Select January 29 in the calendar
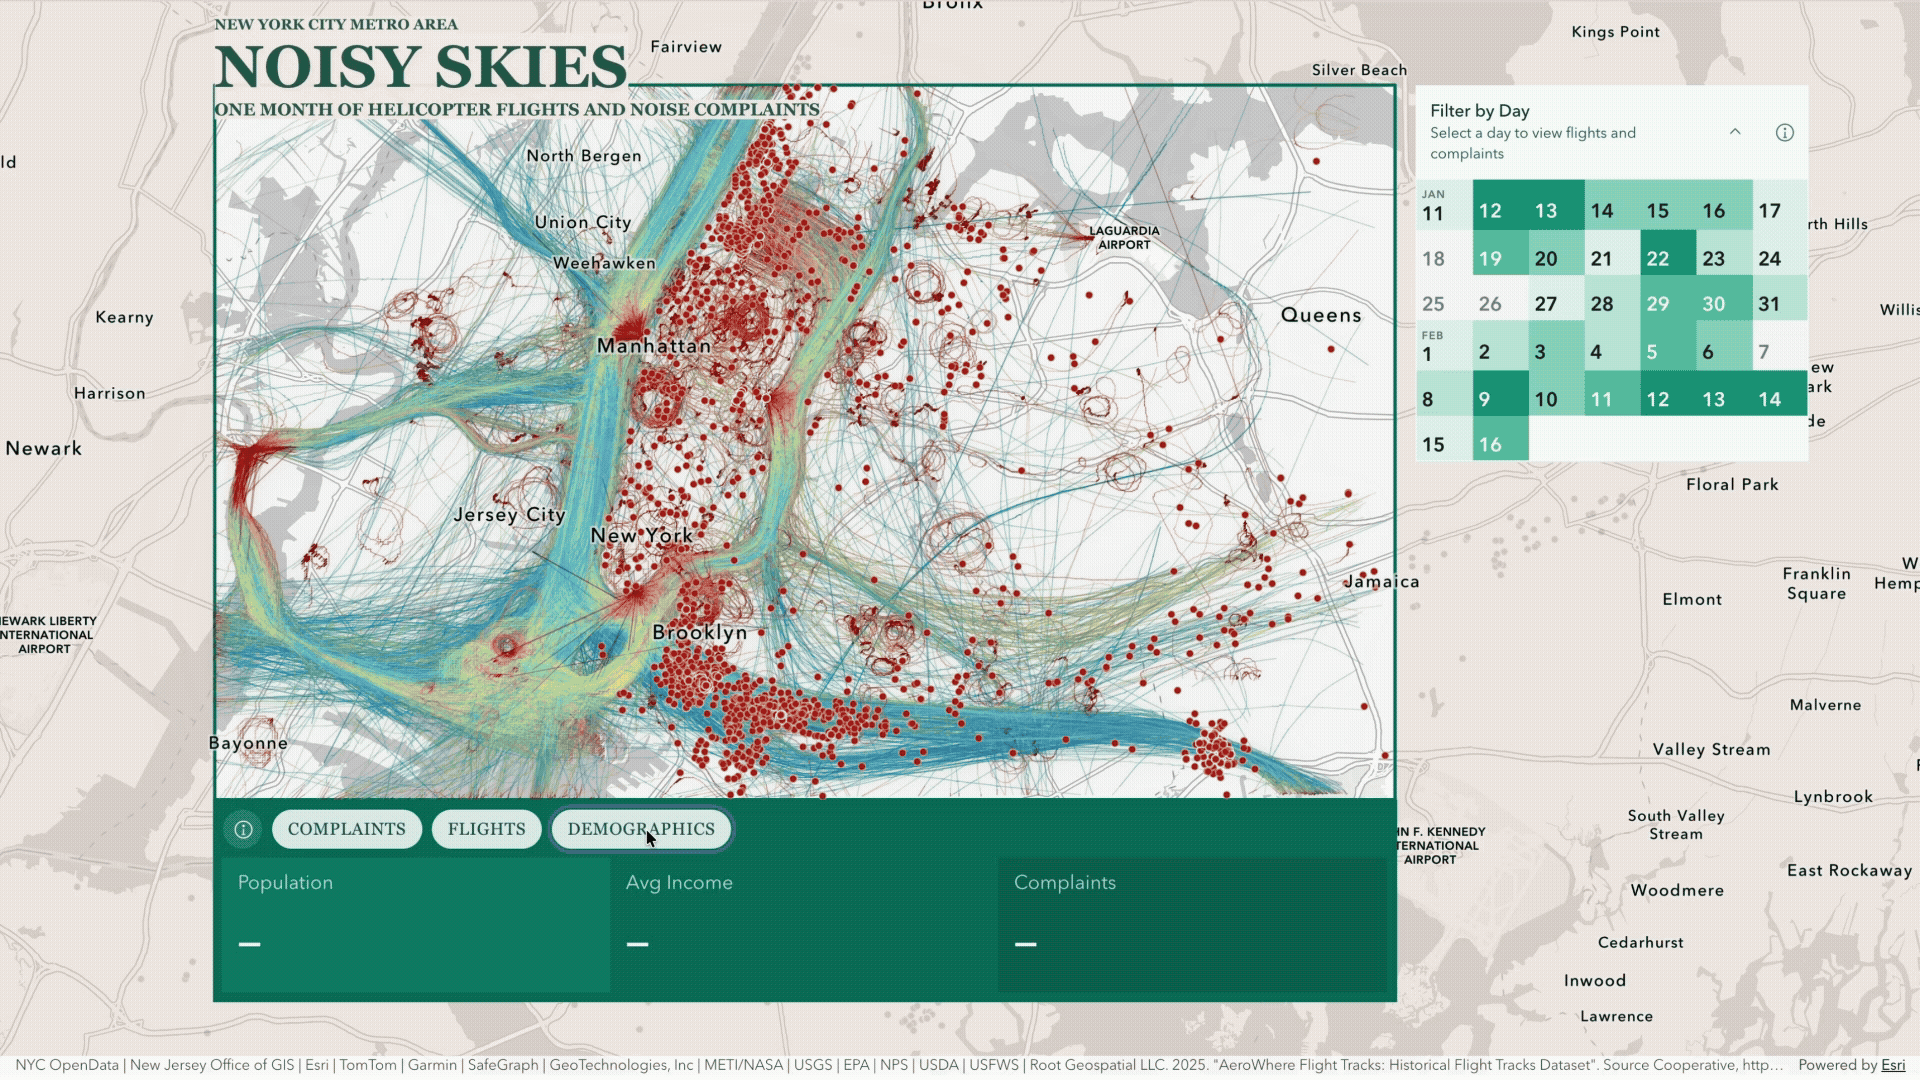 pyautogui.click(x=1668, y=298)
